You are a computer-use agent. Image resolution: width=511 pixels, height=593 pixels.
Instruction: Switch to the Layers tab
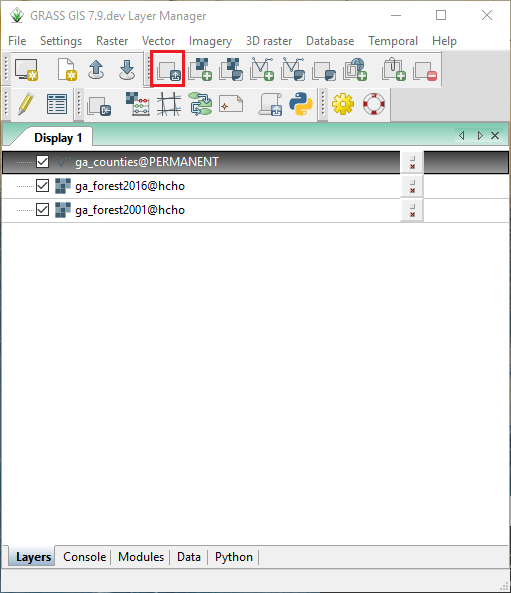click(33, 557)
